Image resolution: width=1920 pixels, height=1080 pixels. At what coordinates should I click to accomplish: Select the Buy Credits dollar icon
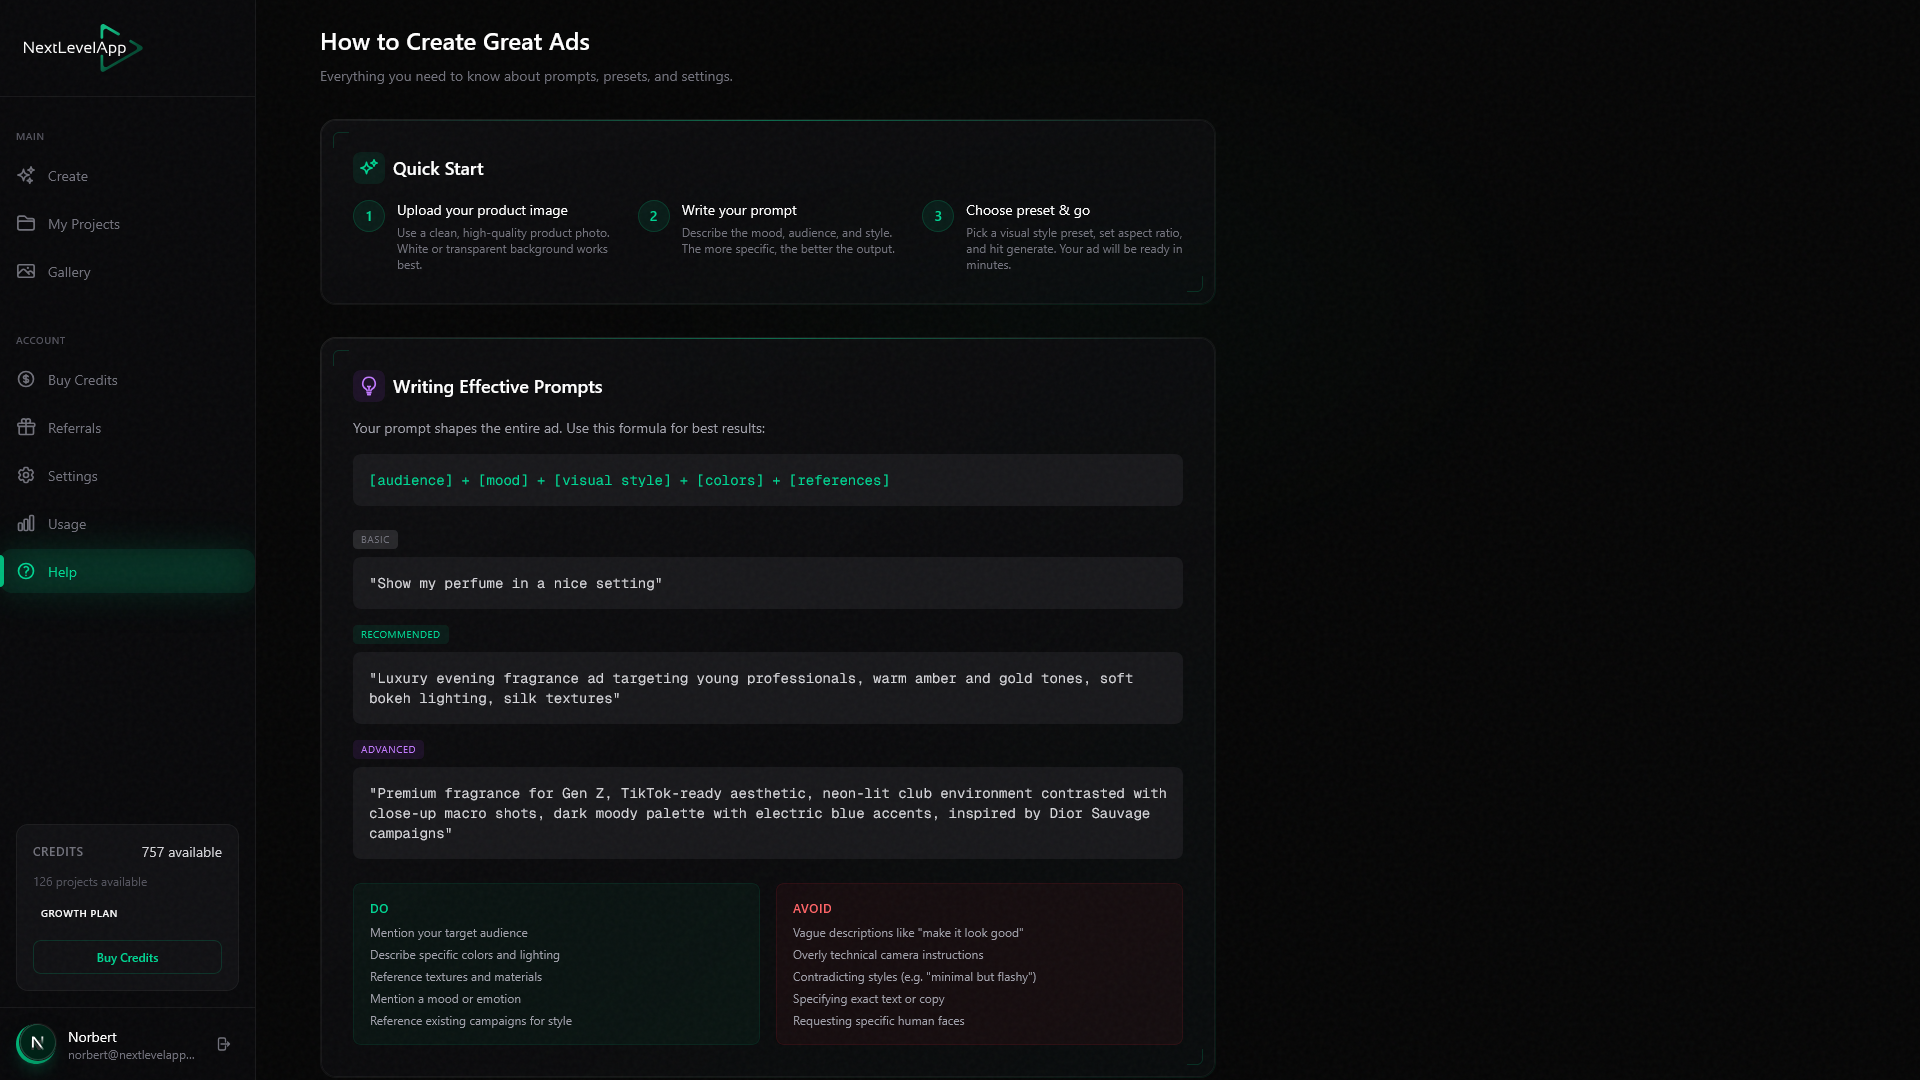(27, 379)
